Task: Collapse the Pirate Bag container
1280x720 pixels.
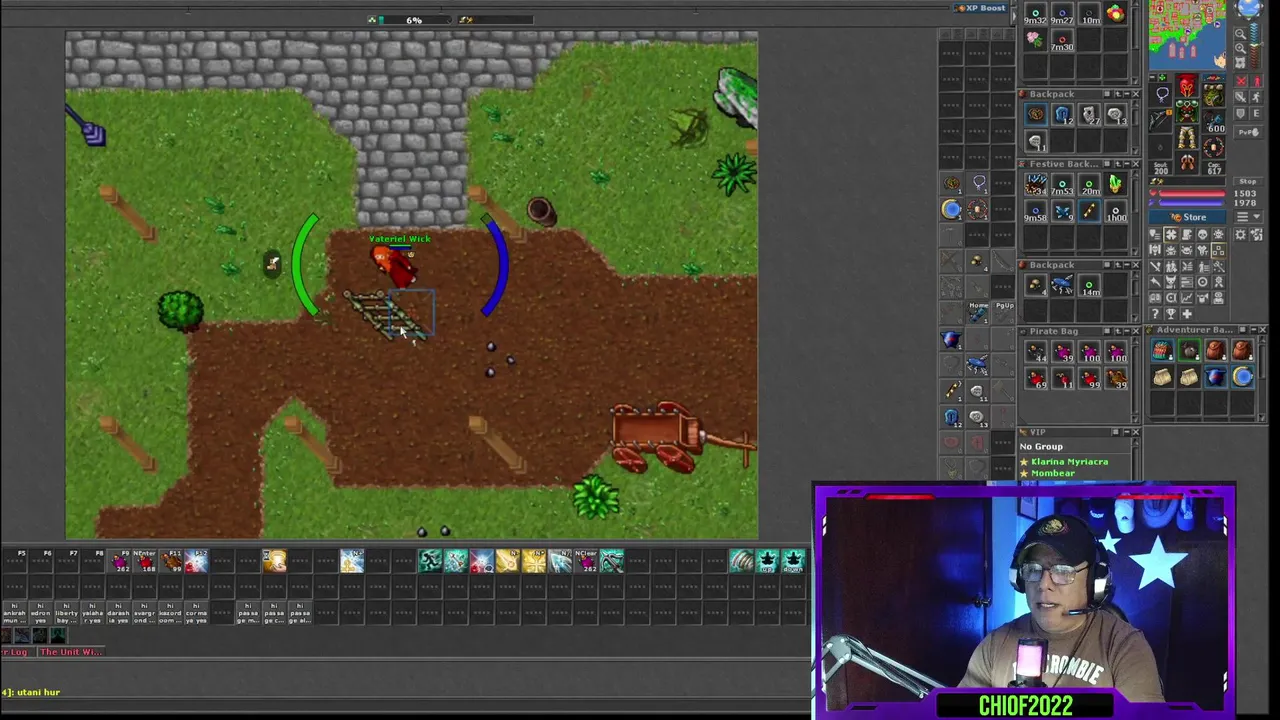Action: (x=1127, y=331)
